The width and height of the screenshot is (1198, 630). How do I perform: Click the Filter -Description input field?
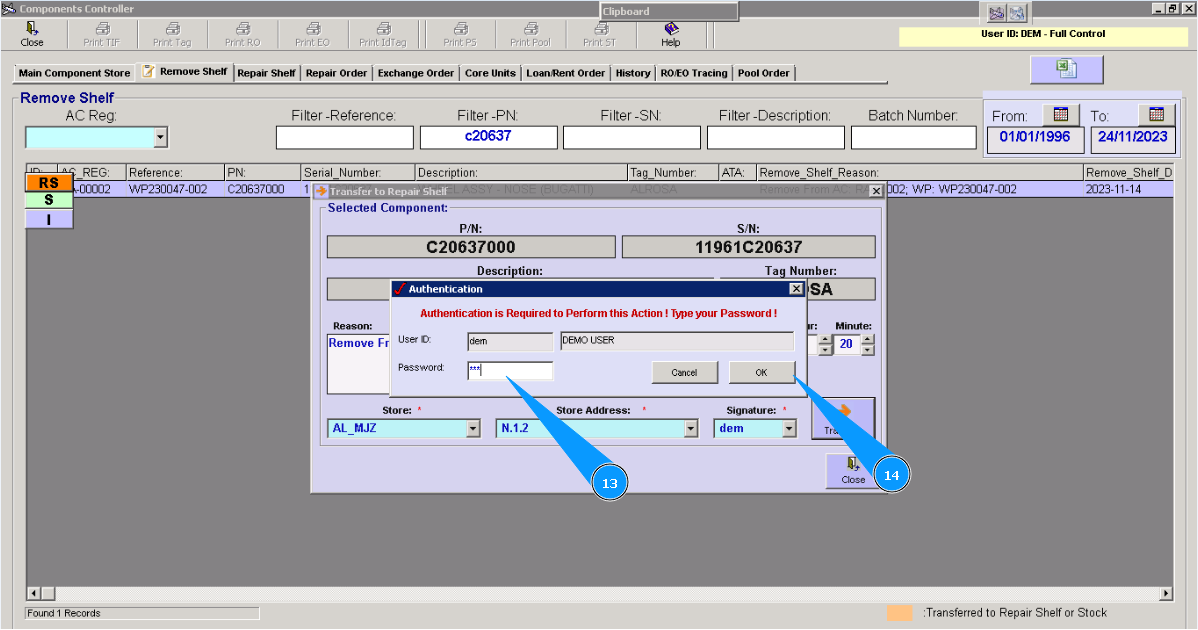point(775,137)
